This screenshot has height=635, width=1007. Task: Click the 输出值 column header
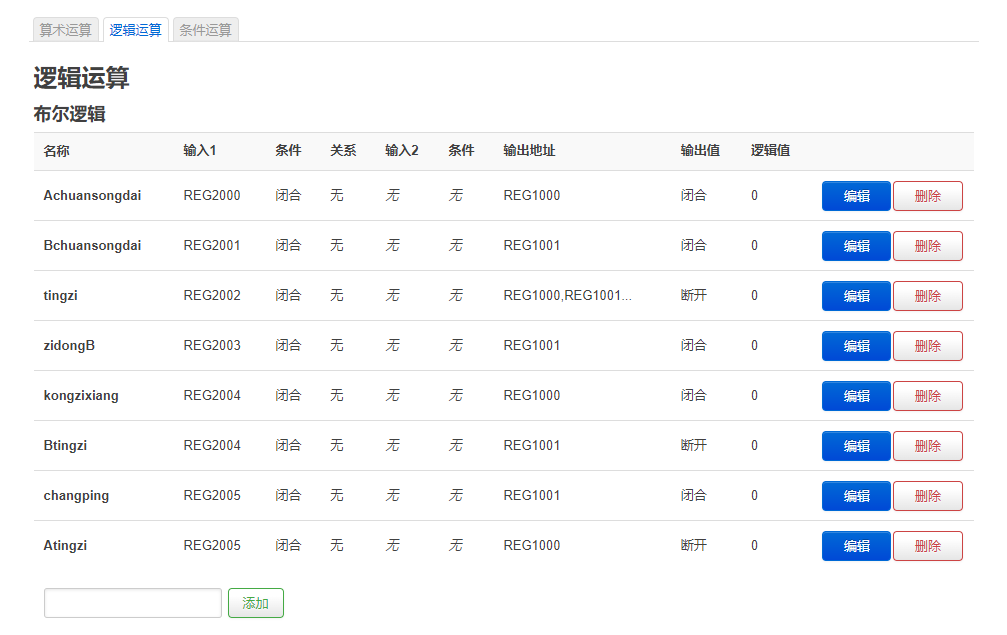[x=700, y=150]
